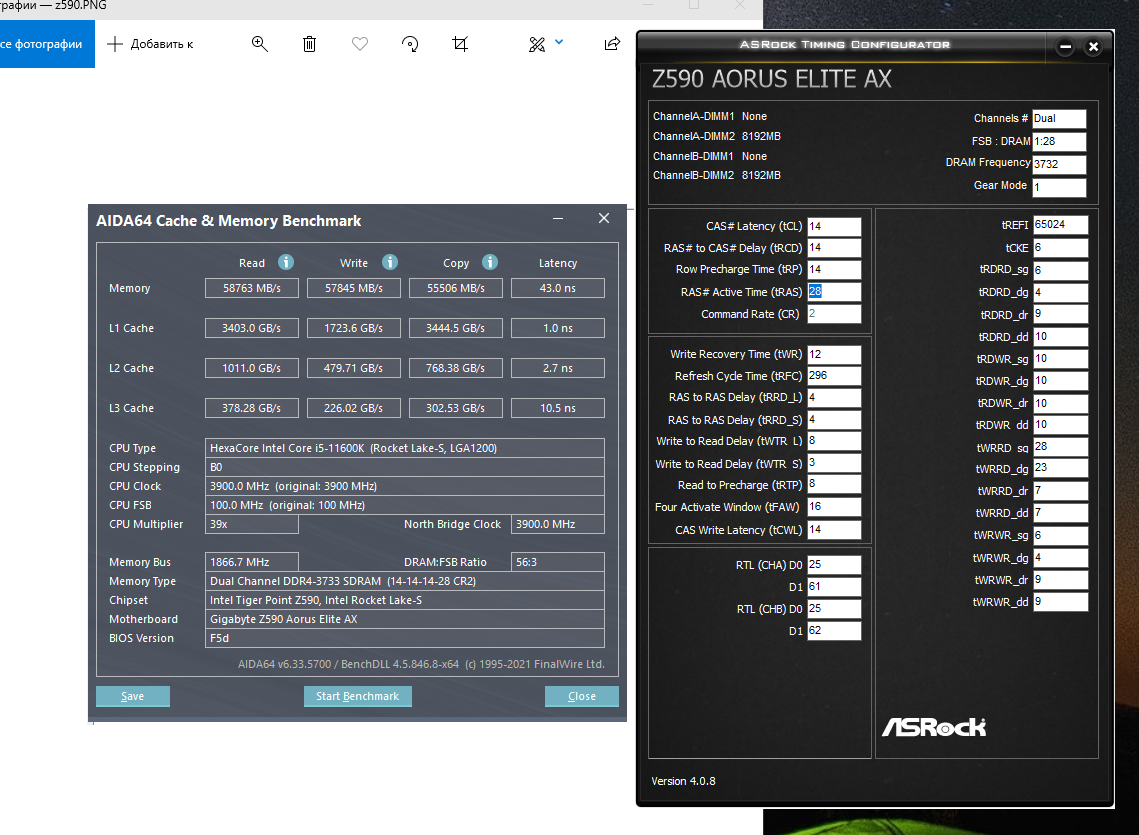Image resolution: width=1139 pixels, height=835 pixels.
Task: Open the все фотографии blue button
Action: click(47, 44)
